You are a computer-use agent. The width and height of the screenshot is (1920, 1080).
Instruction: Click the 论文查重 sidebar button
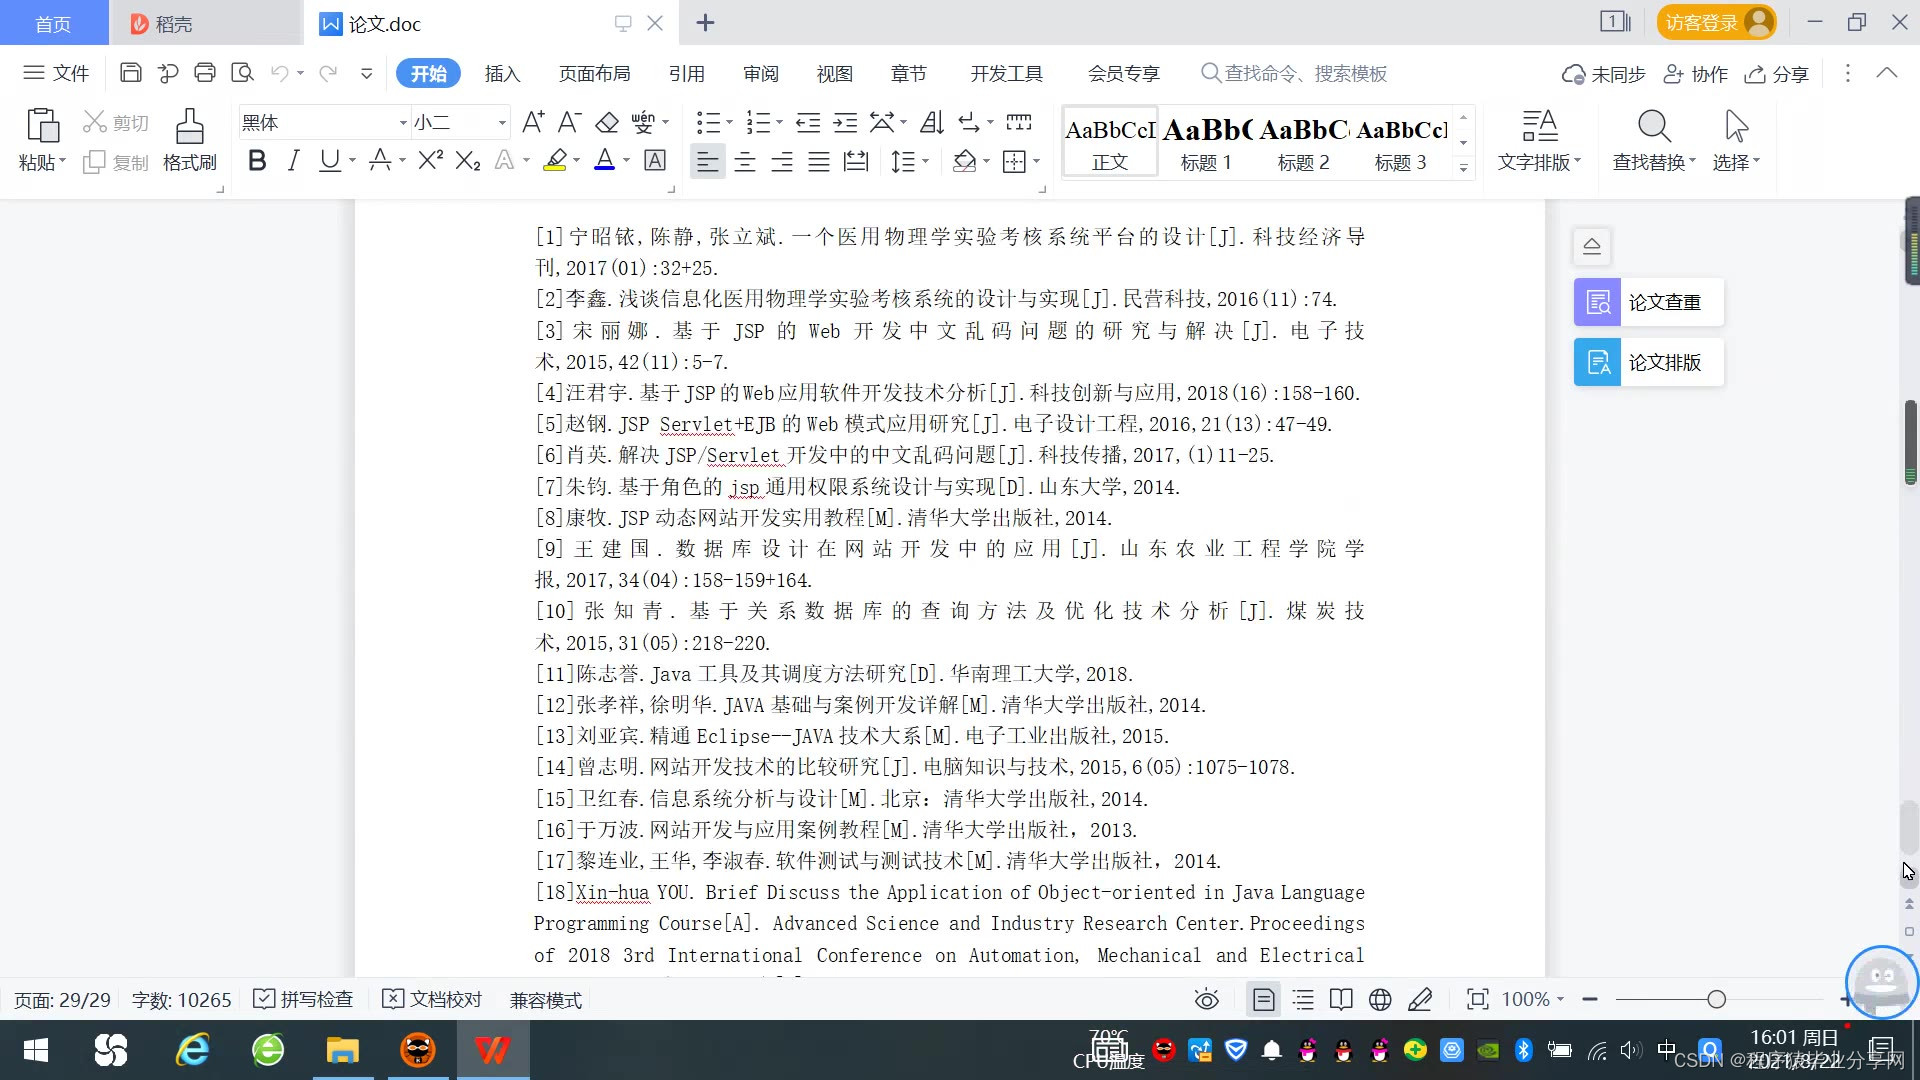[1648, 302]
